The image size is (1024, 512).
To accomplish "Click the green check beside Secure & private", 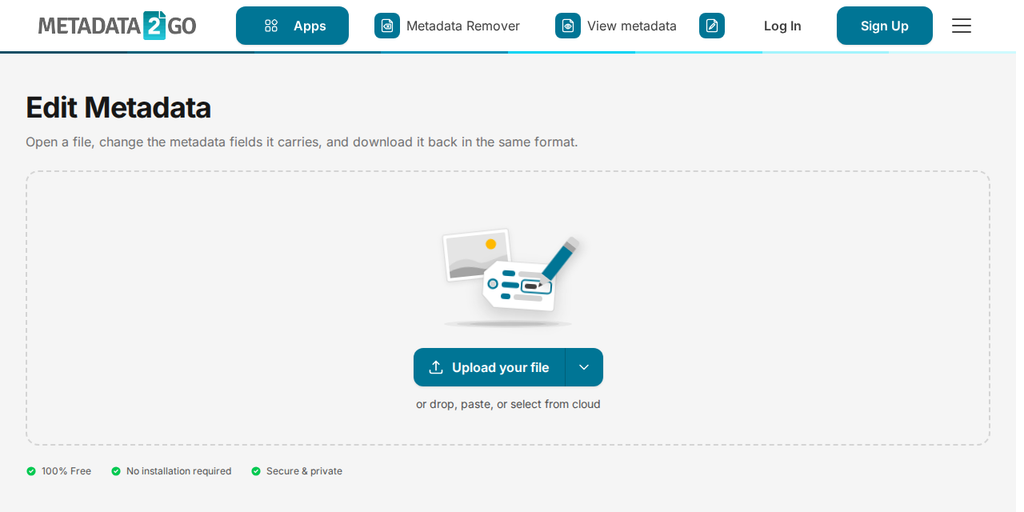I will [x=256, y=472].
